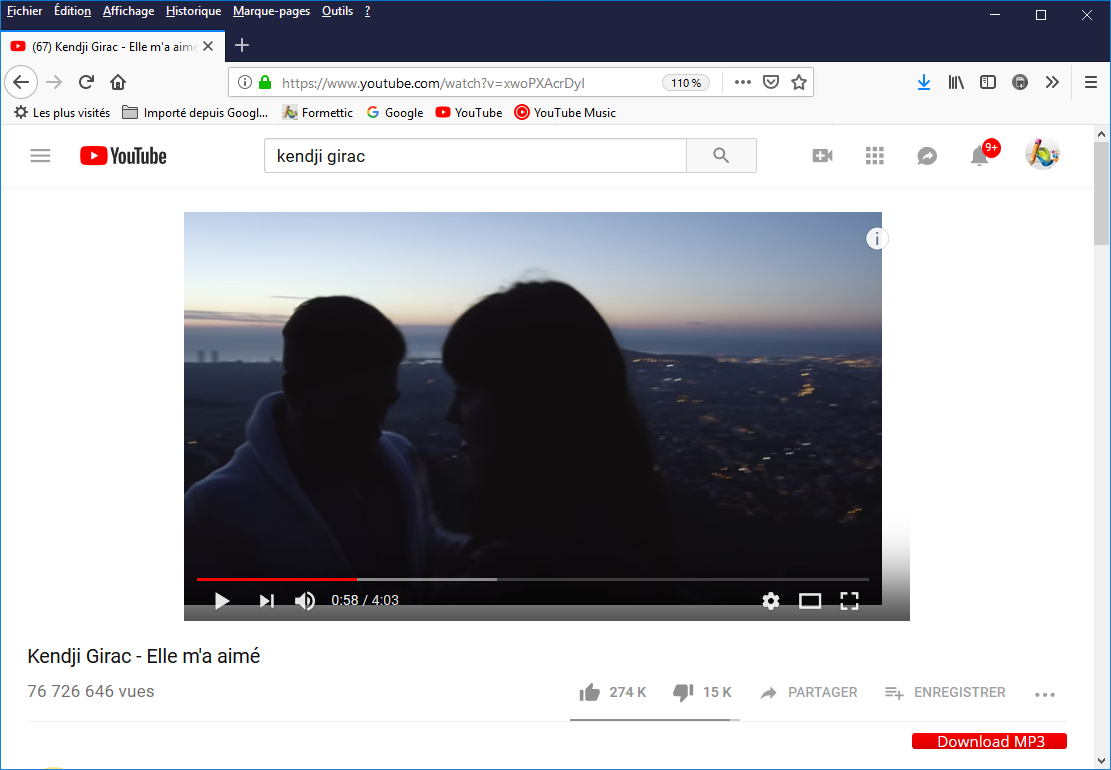Image resolution: width=1111 pixels, height=770 pixels.
Task: Click the page vertical scrollbar thumb
Action: click(1101, 194)
